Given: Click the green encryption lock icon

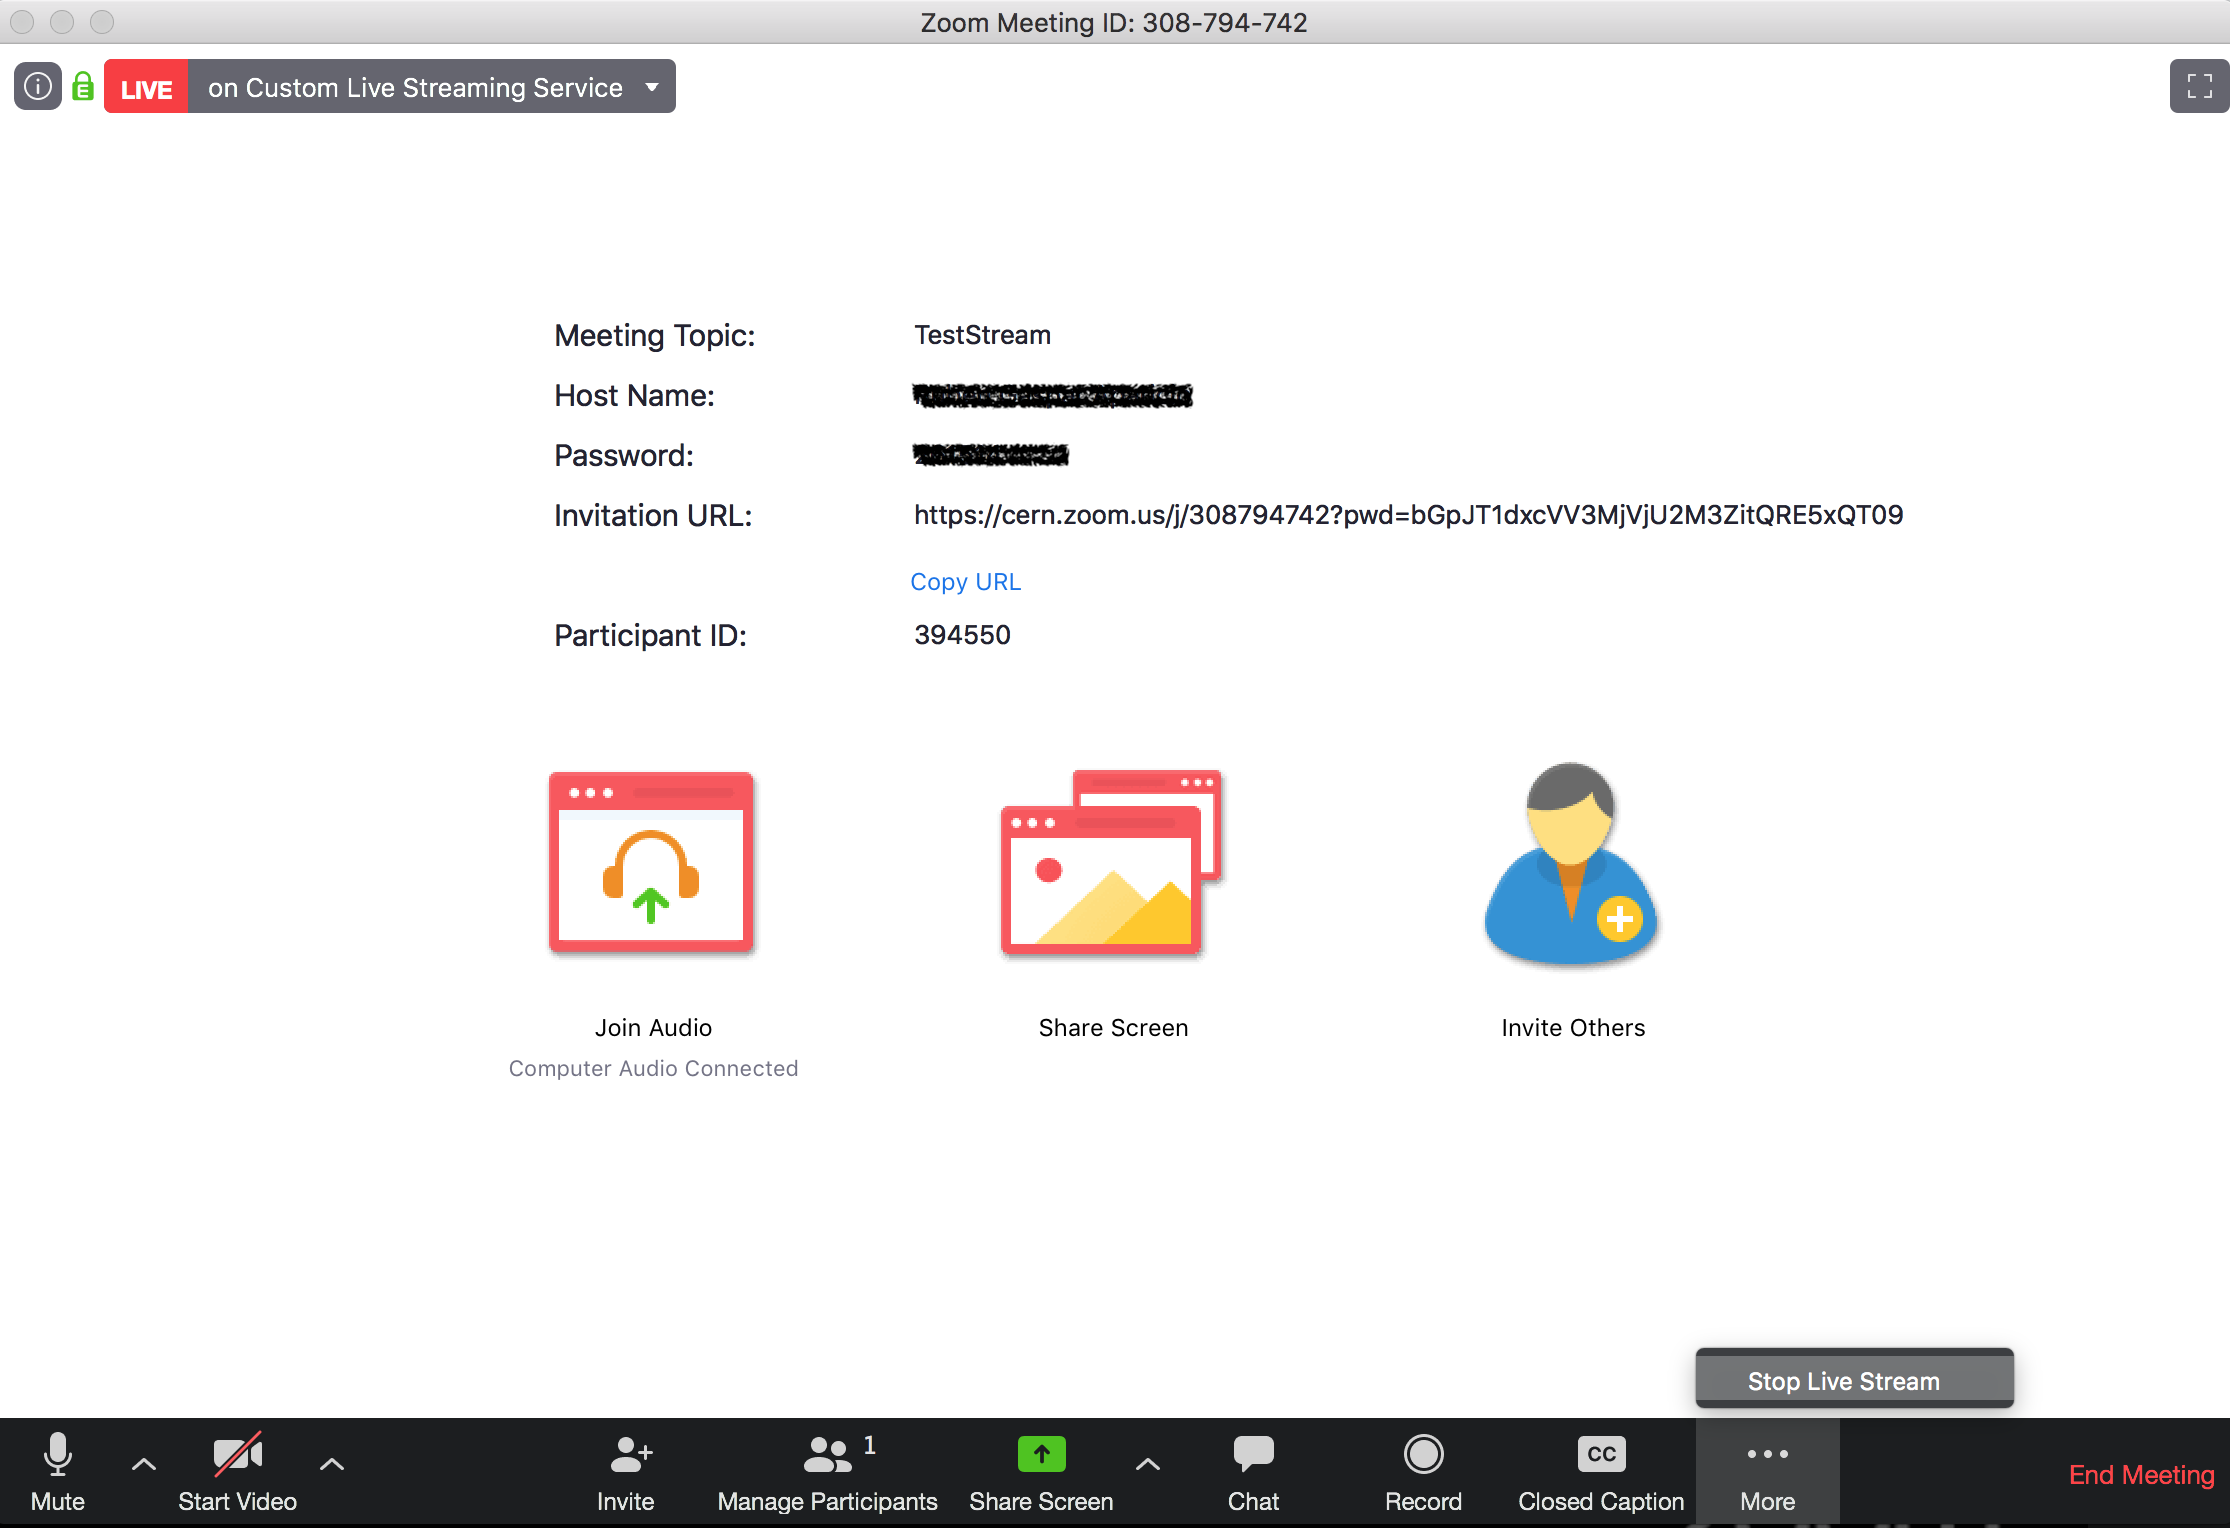Looking at the screenshot, I should [83, 87].
